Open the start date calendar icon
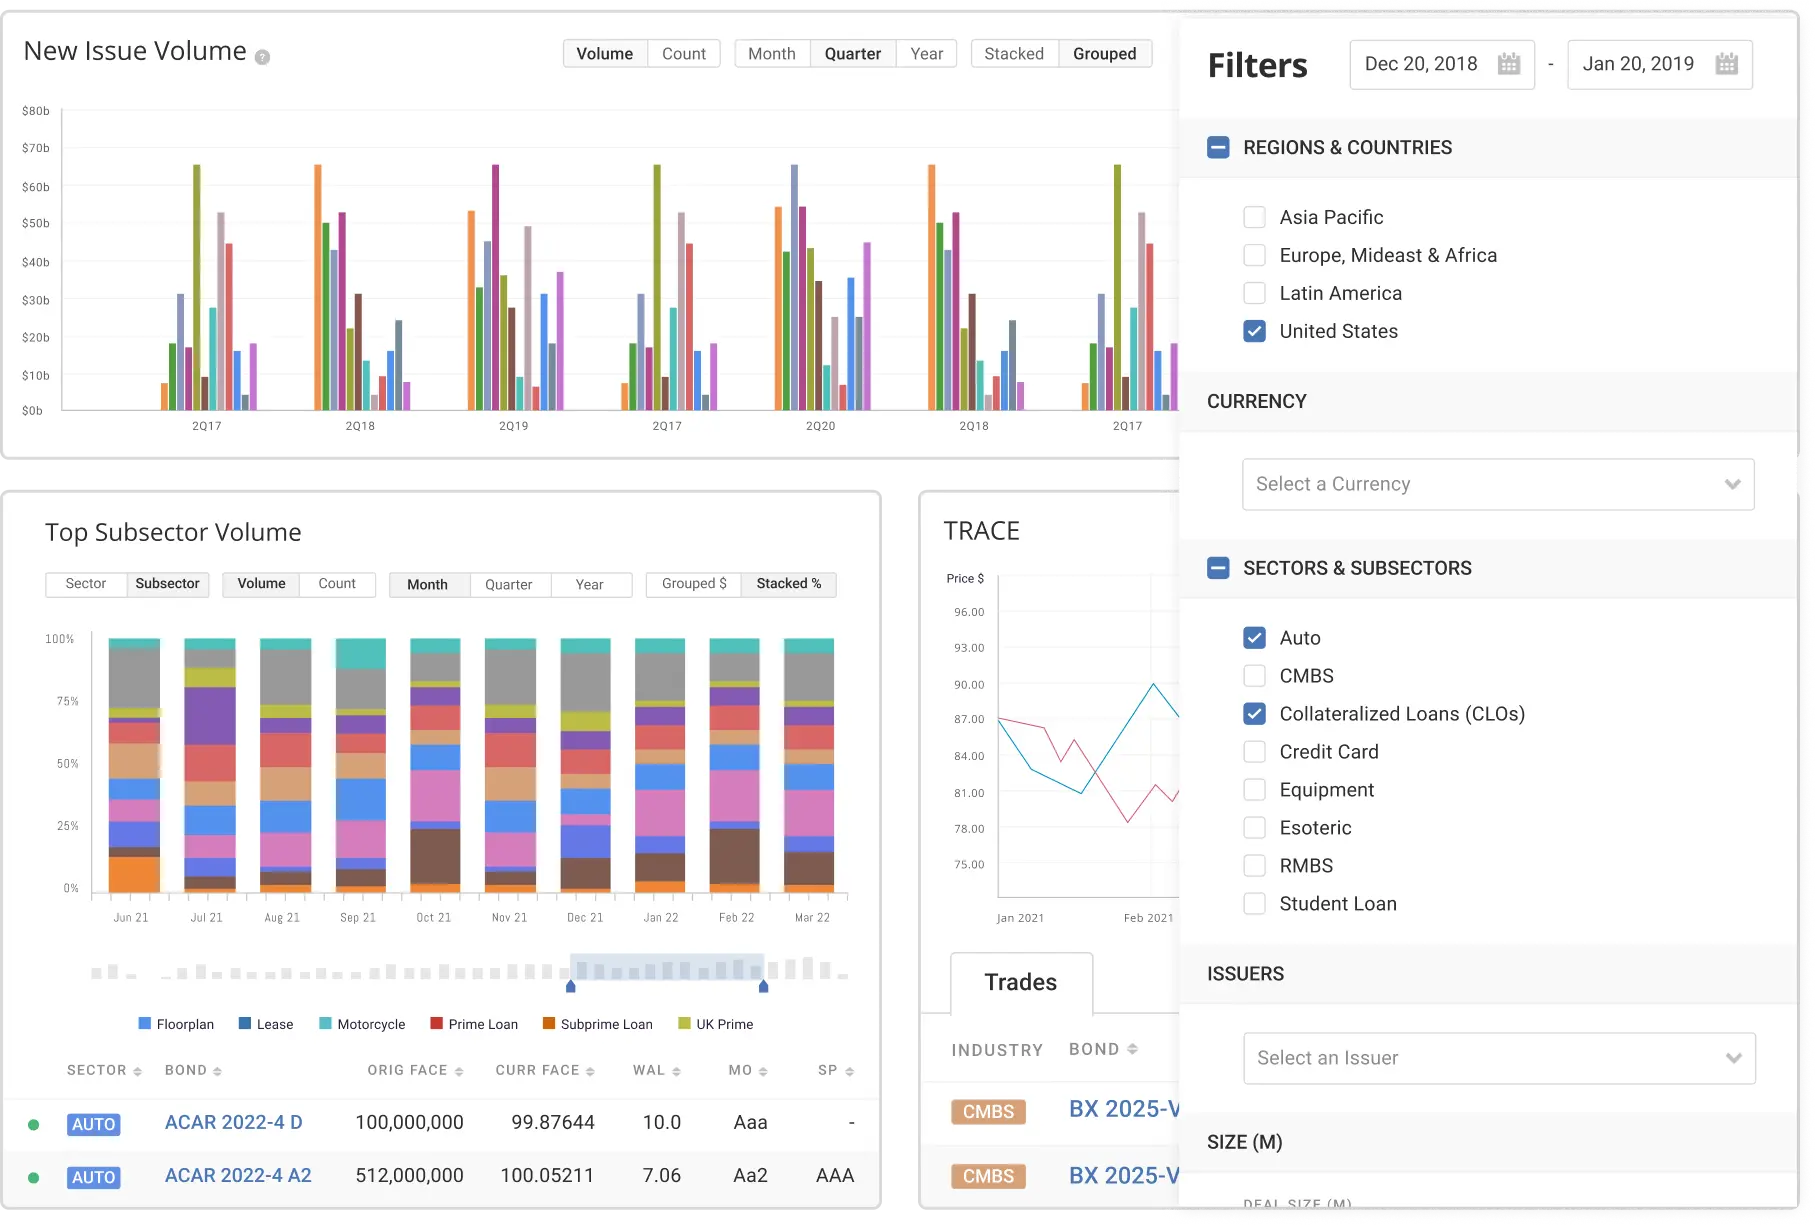1815x1225 pixels. coord(1508,64)
